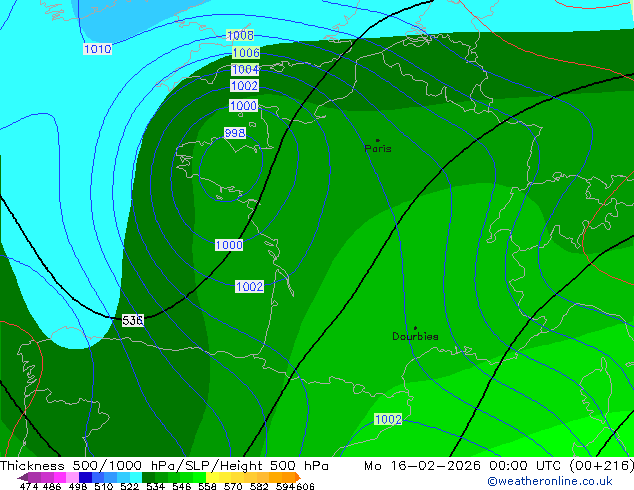Click the 1004 isobar label

[245, 70]
